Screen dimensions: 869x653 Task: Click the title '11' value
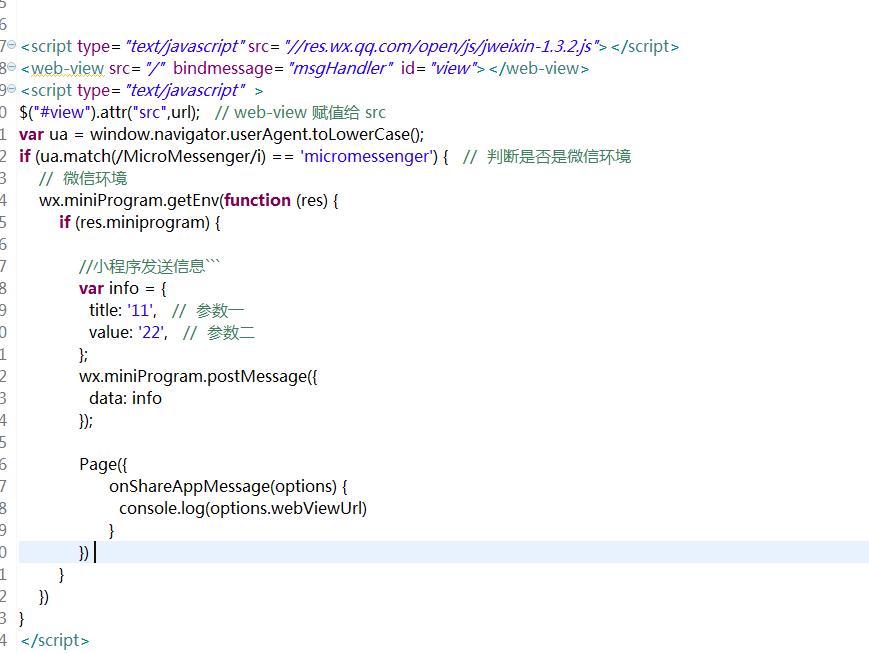pyautogui.click(x=141, y=310)
